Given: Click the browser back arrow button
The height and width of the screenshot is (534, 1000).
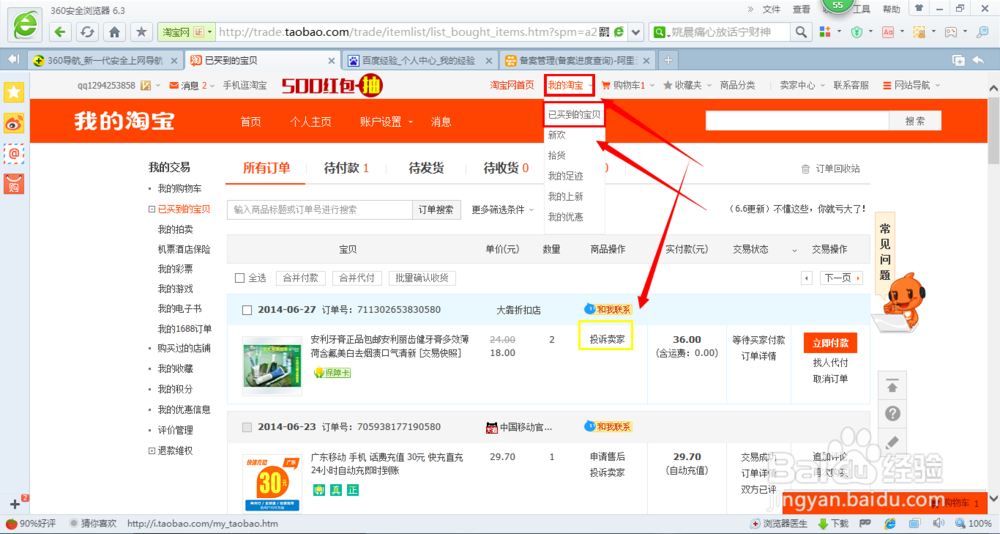Looking at the screenshot, I should click(x=60, y=31).
